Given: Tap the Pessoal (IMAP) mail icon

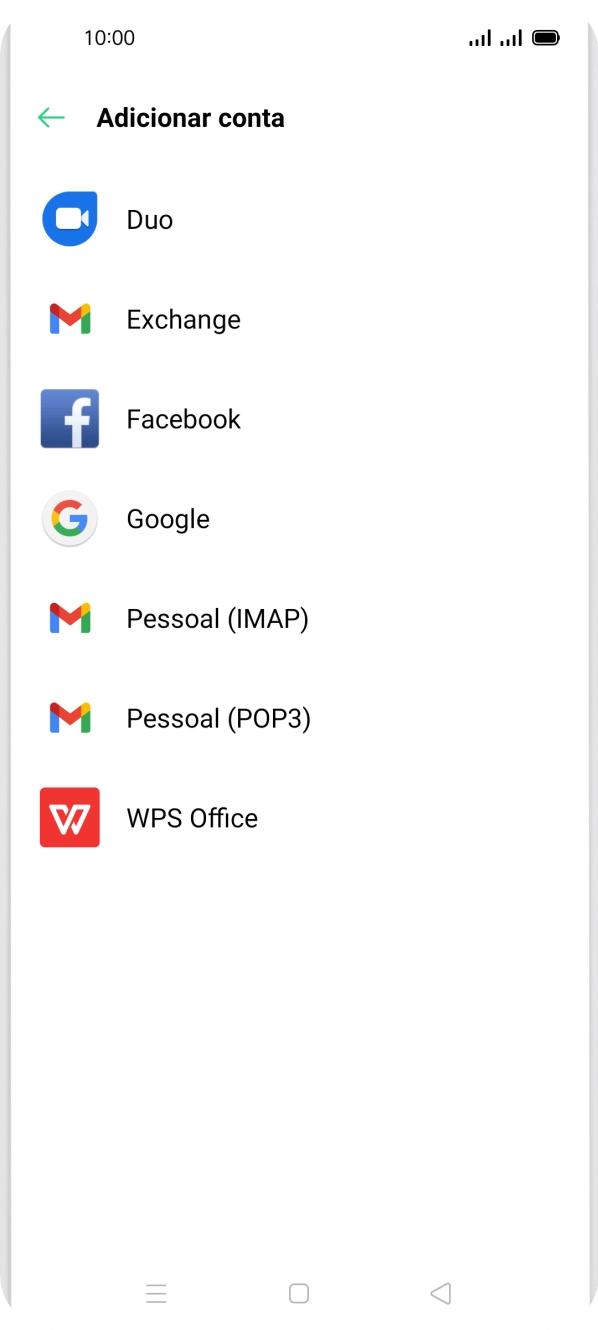Looking at the screenshot, I should (69, 618).
